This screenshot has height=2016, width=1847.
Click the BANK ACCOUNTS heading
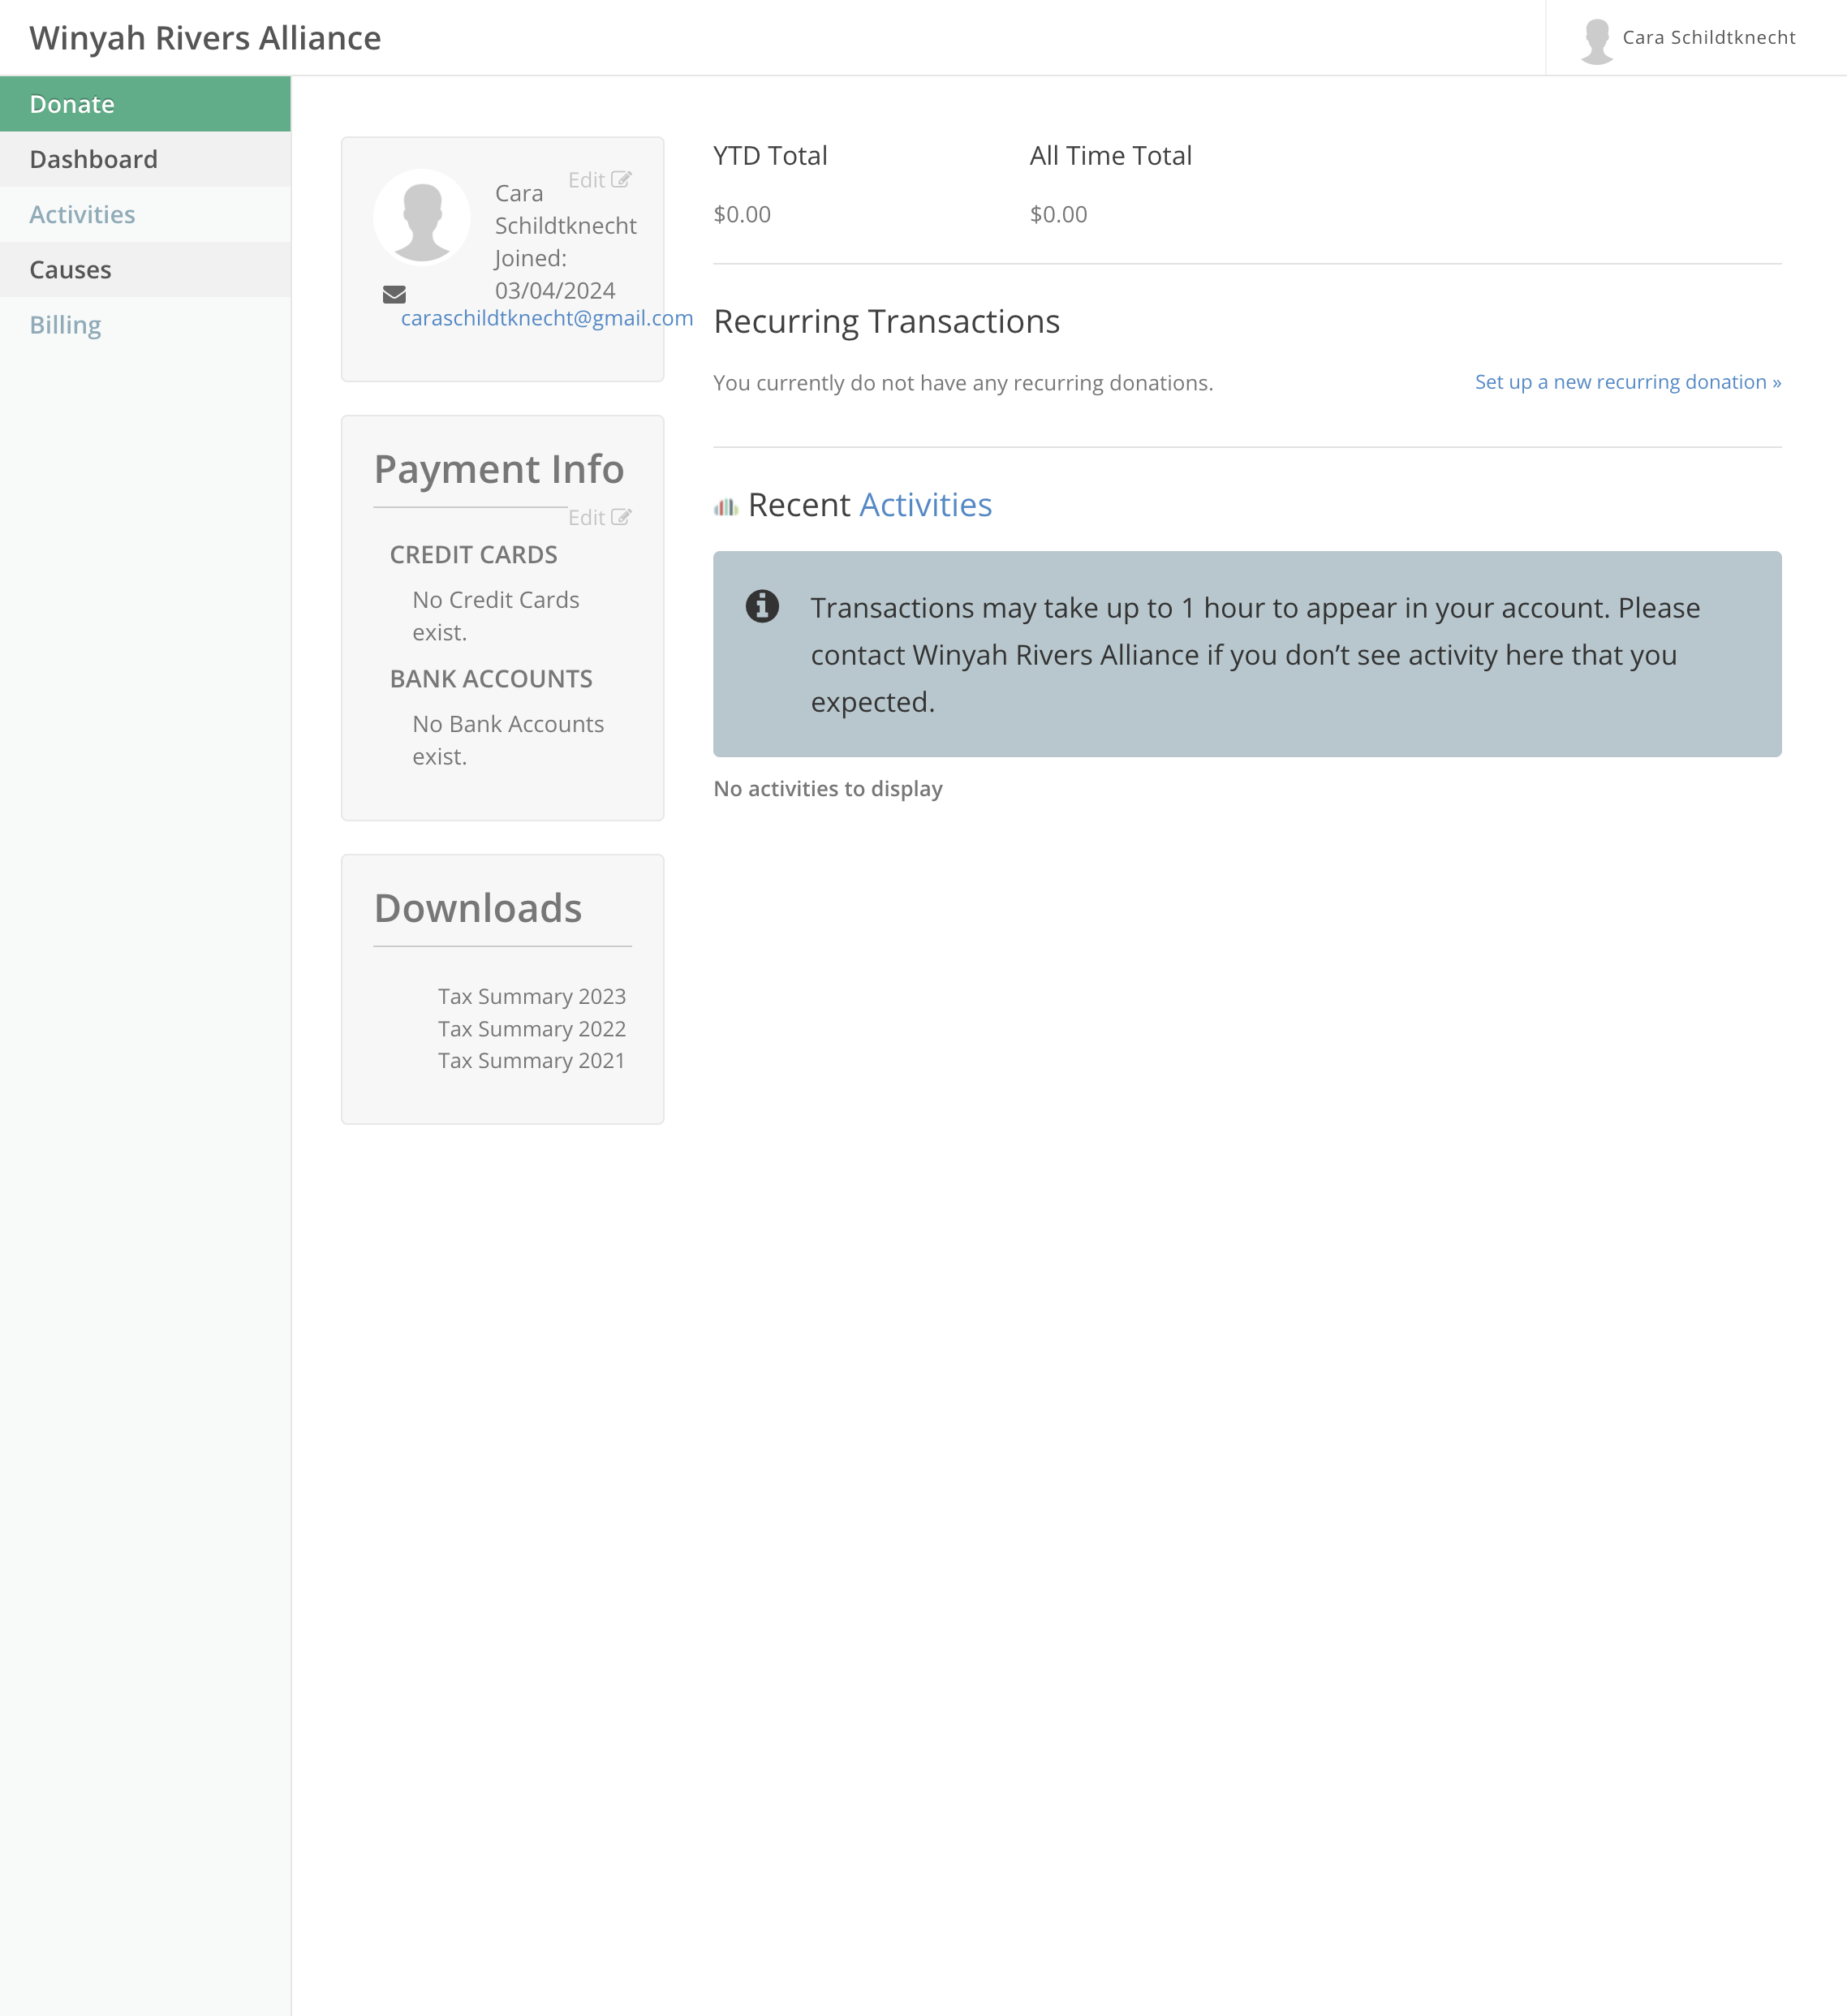point(491,679)
